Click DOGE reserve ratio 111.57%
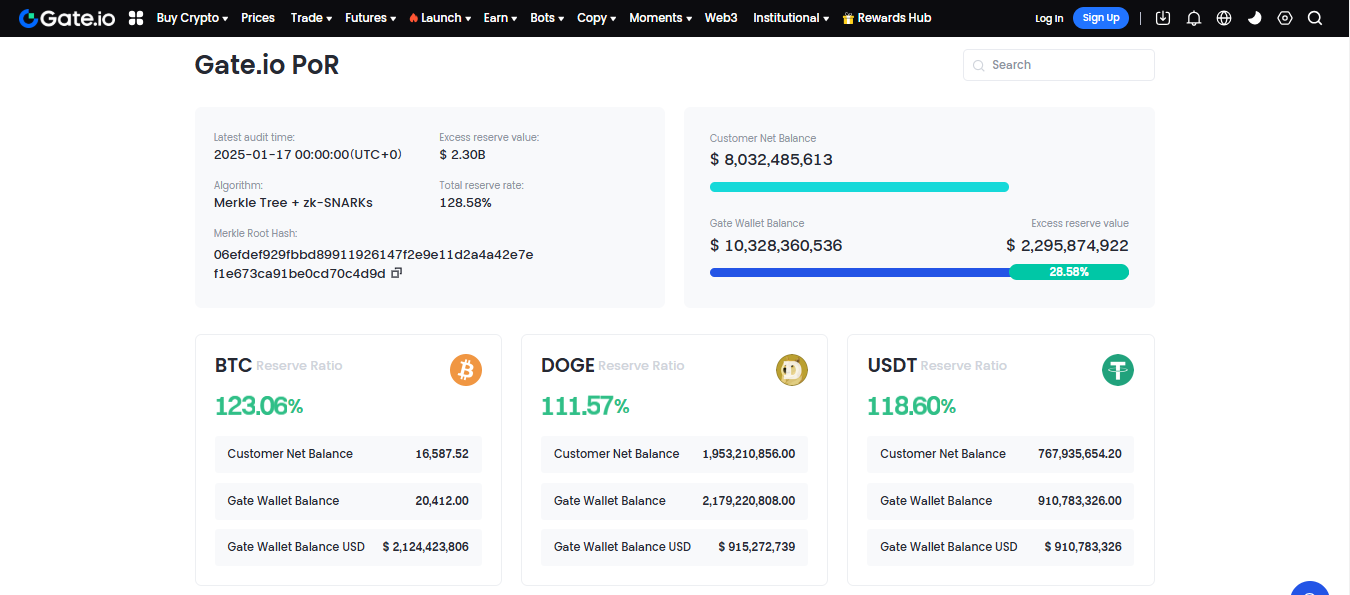The height and width of the screenshot is (595, 1350). point(585,406)
